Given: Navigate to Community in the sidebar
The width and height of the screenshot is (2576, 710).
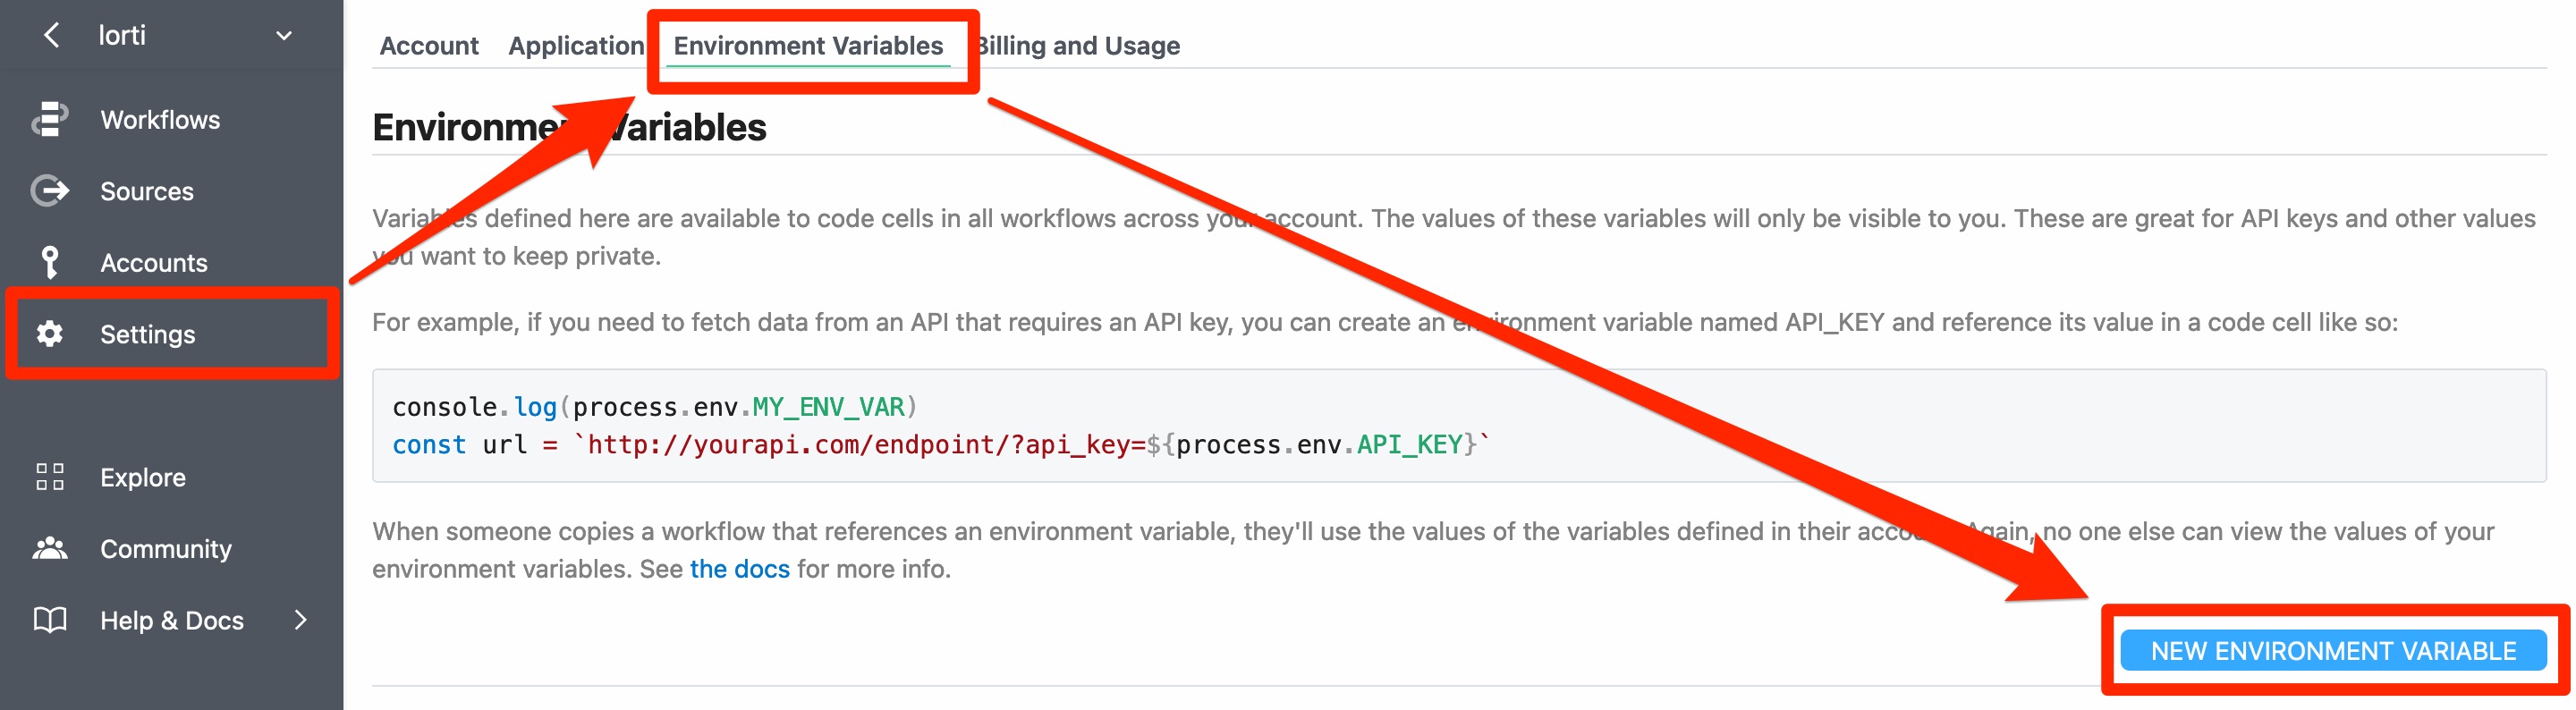Looking at the screenshot, I should 166,549.
